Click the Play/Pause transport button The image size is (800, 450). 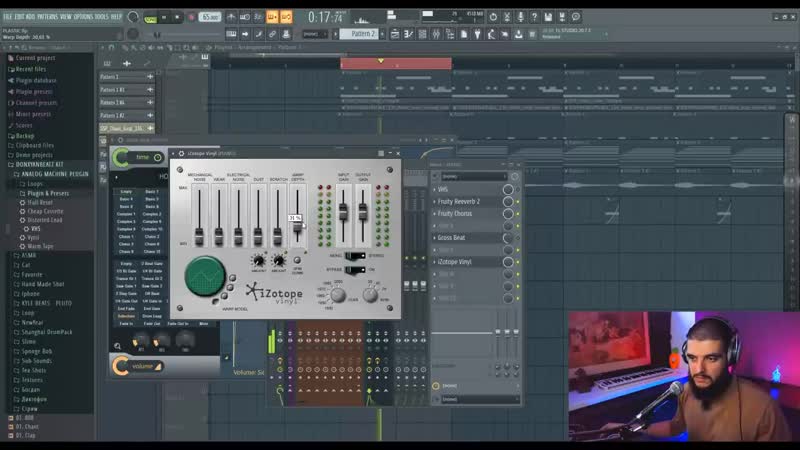pyautogui.click(x=164, y=17)
